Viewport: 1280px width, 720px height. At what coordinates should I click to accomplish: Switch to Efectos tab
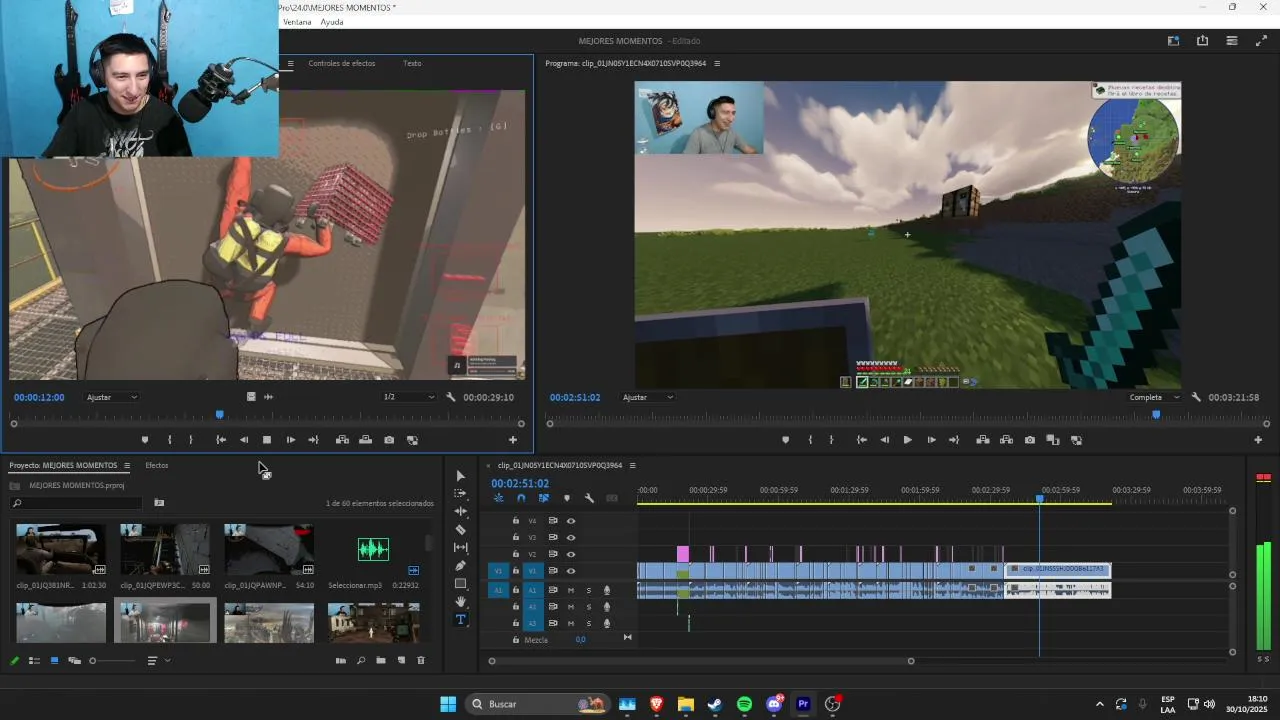[x=157, y=465]
